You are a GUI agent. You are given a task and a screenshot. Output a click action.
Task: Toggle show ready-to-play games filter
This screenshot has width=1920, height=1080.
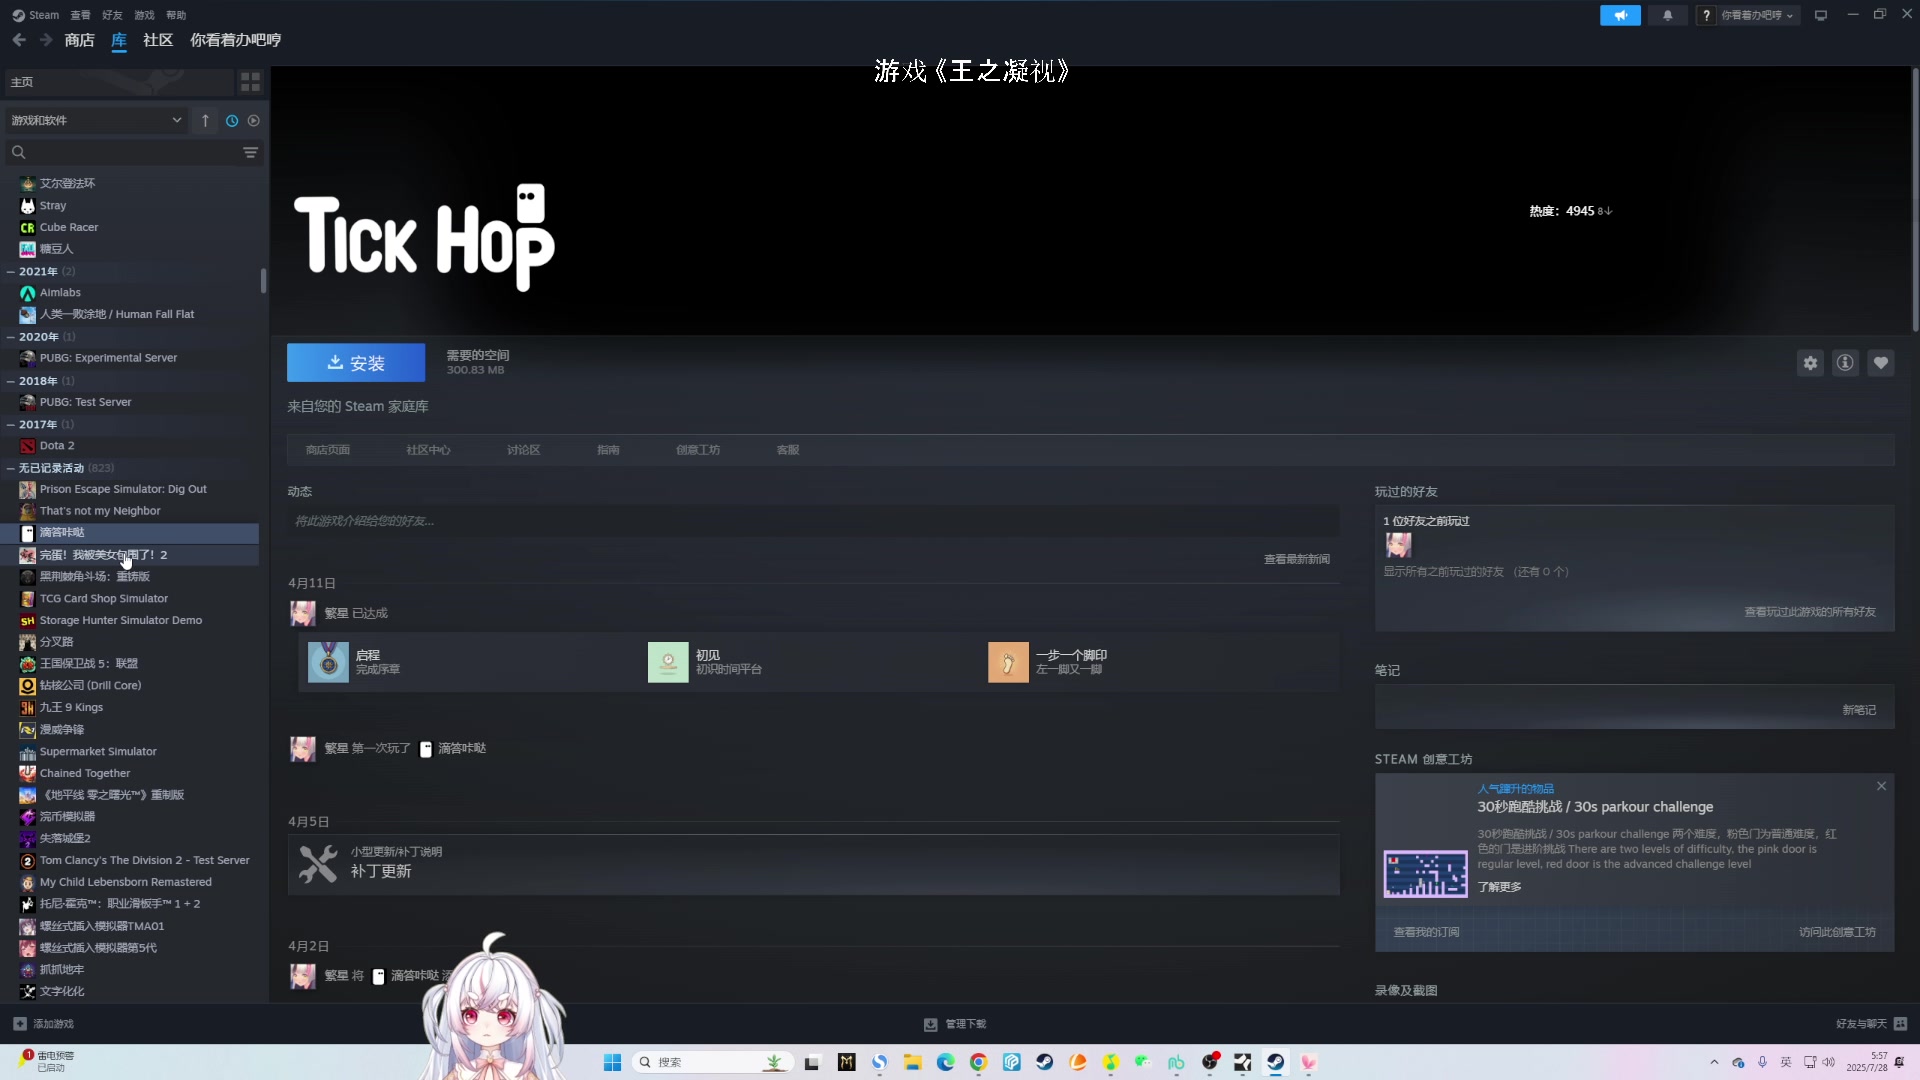click(x=254, y=120)
